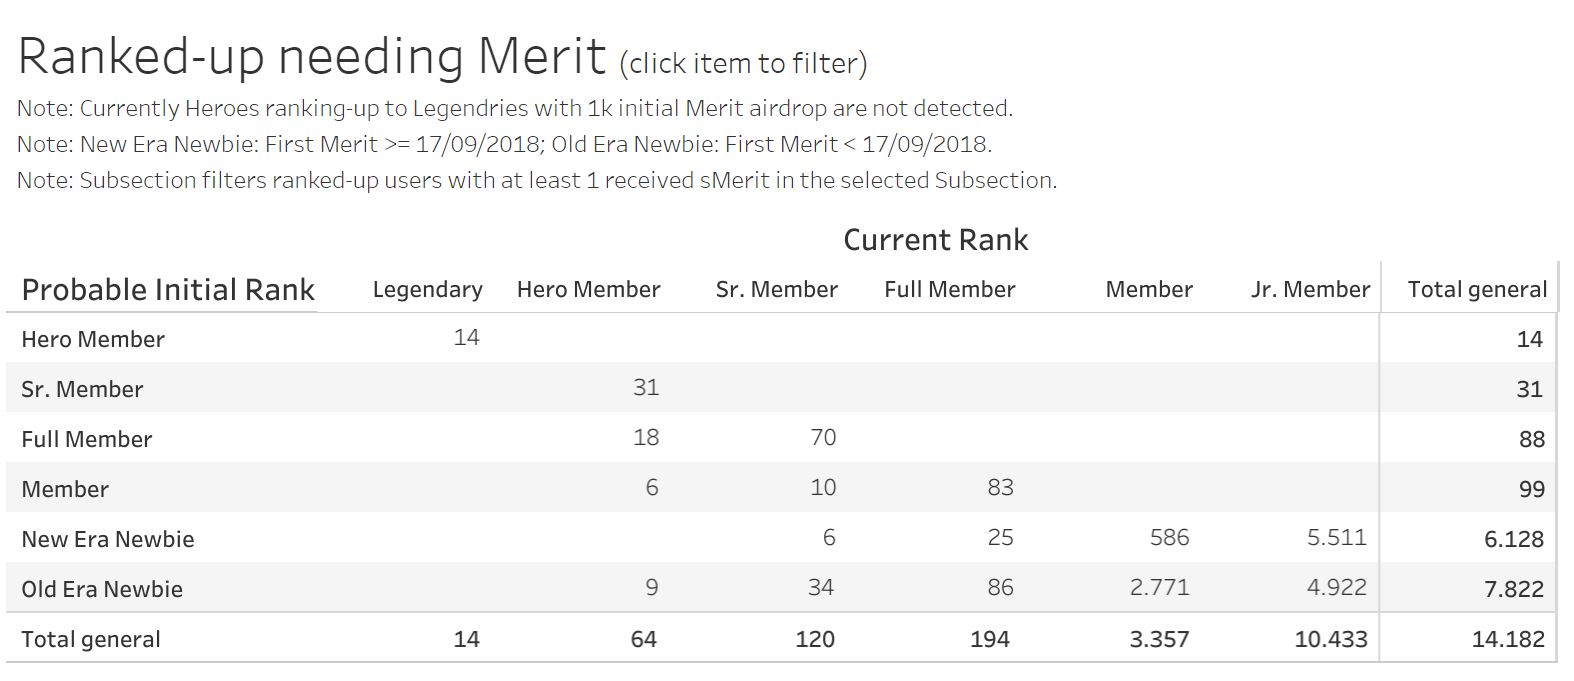Select the Hero Member row label
The image size is (1574, 681).
(93, 339)
